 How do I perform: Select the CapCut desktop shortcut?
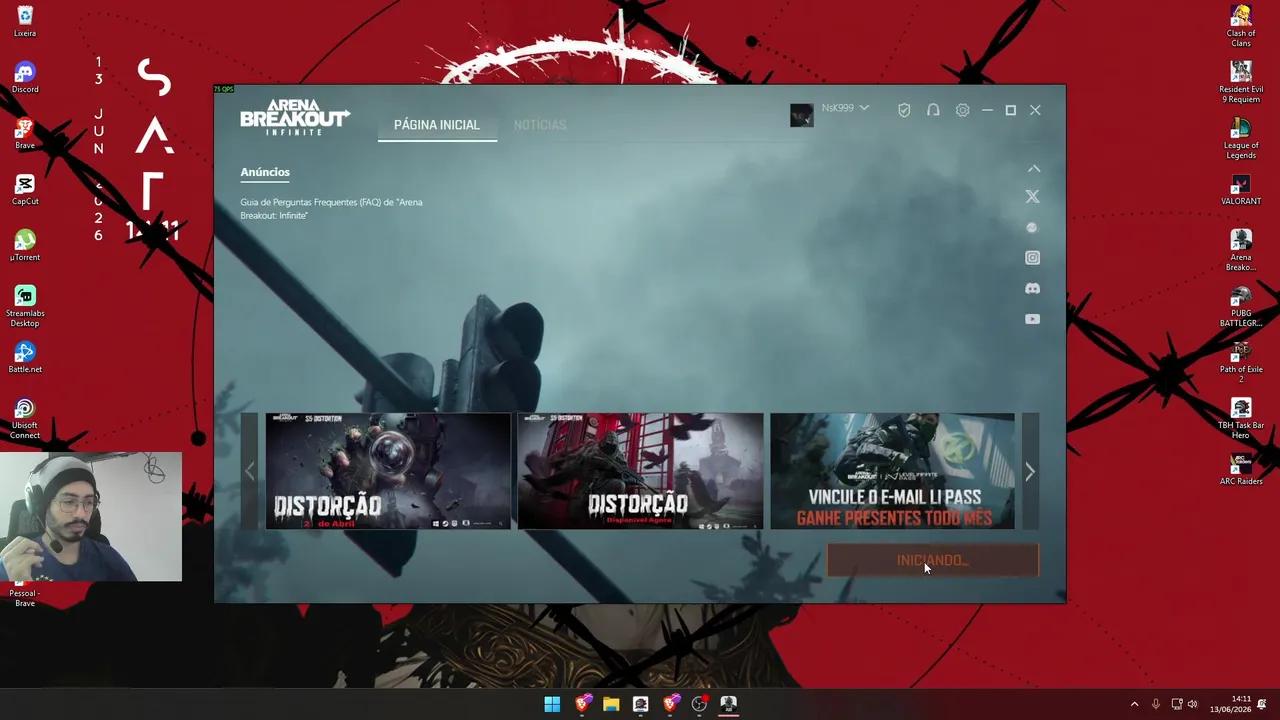(25, 190)
